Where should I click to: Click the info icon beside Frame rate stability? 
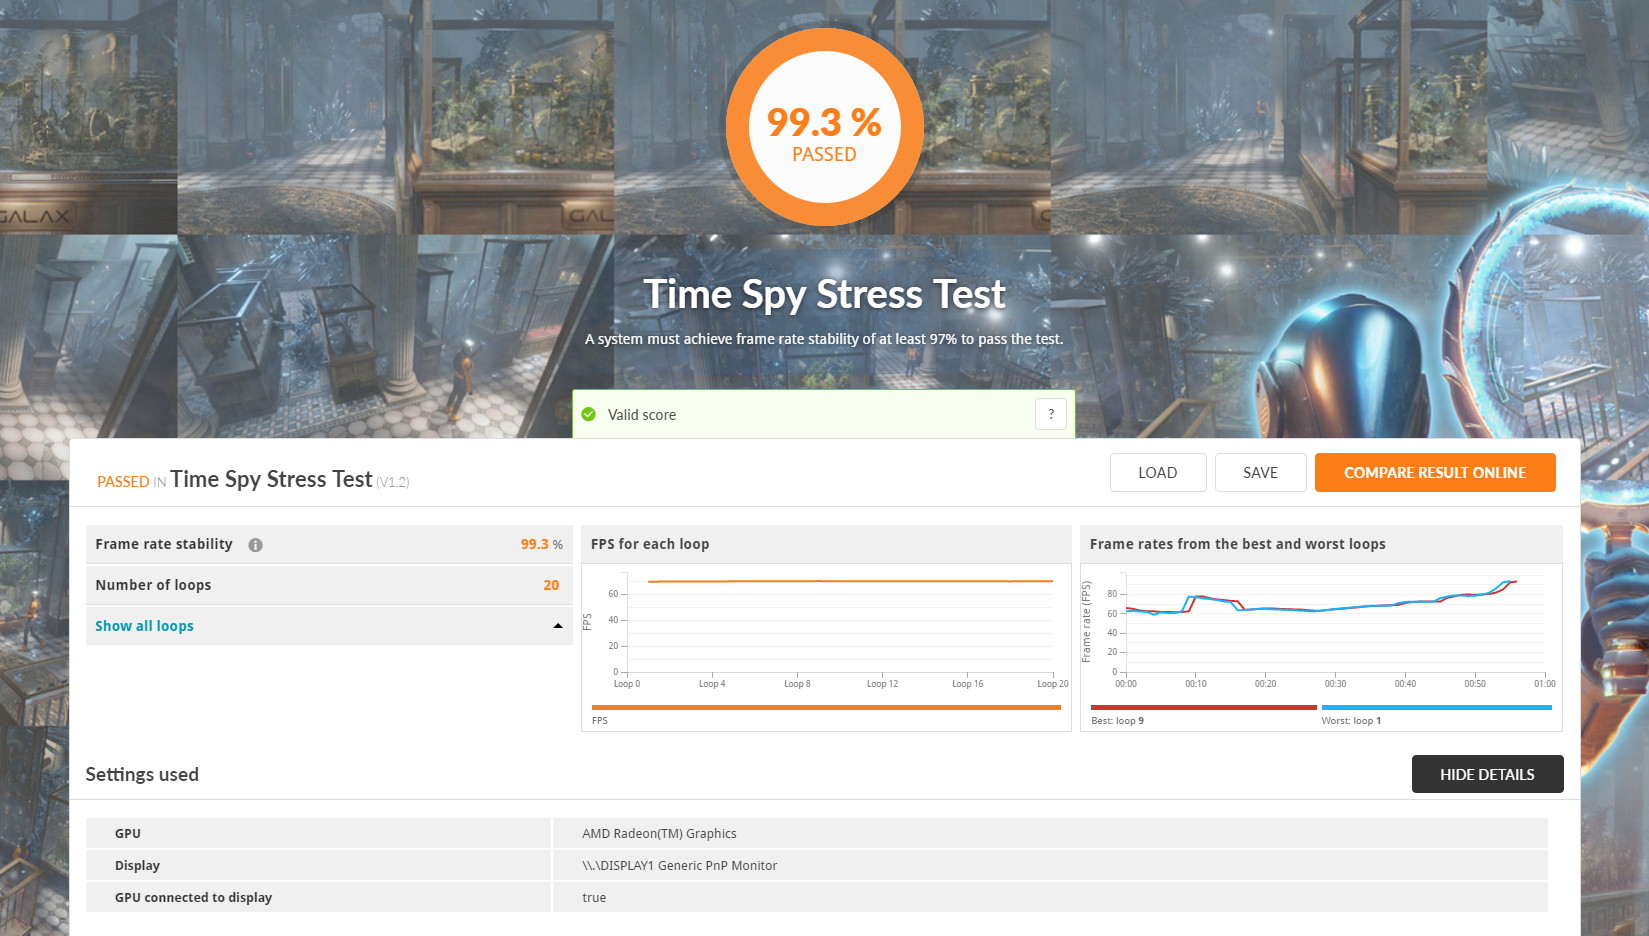click(x=255, y=545)
